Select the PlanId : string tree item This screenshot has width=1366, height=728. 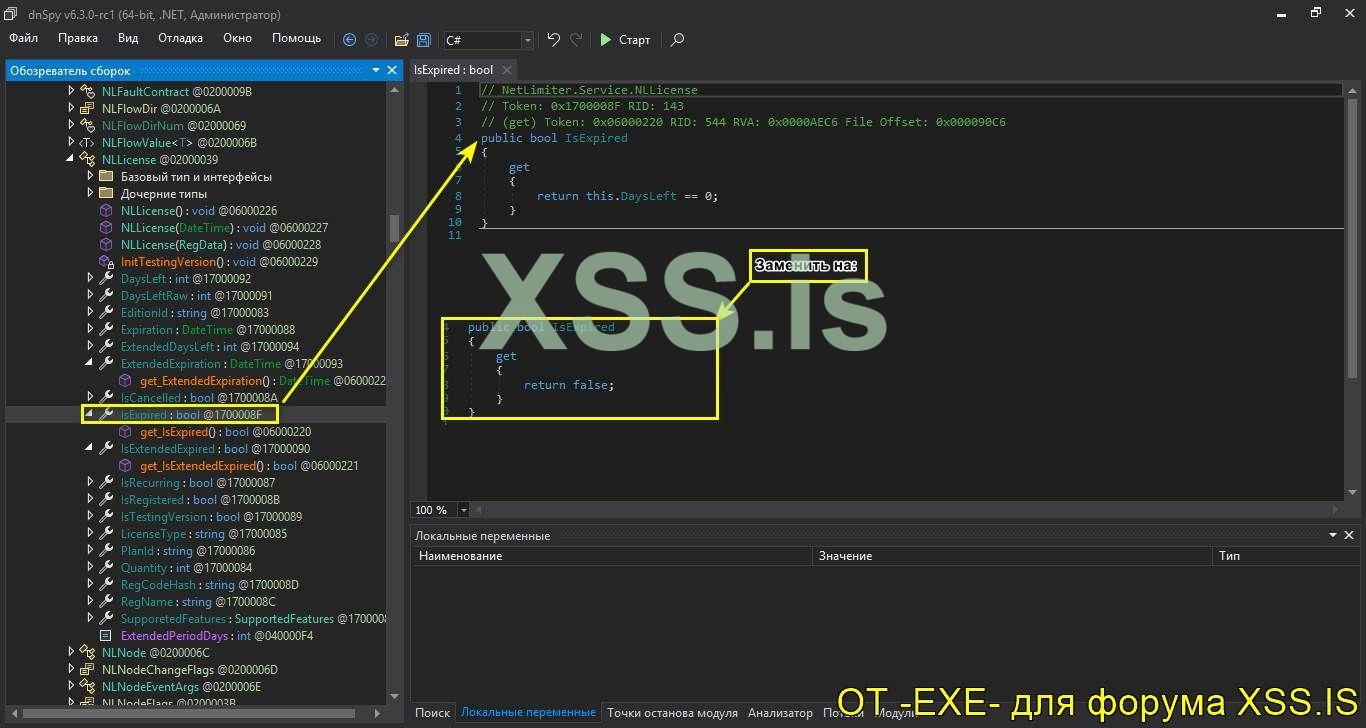(x=188, y=550)
